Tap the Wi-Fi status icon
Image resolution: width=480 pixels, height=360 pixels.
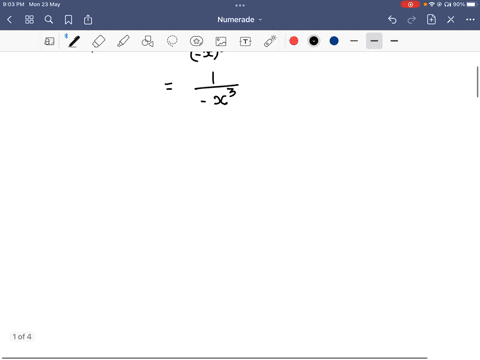point(432,4)
